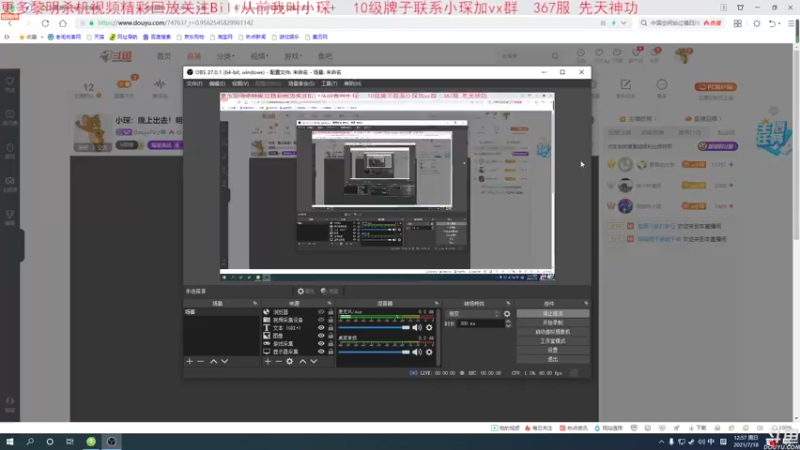
Task: Open Windows taskbar search
Action: tap(30, 441)
